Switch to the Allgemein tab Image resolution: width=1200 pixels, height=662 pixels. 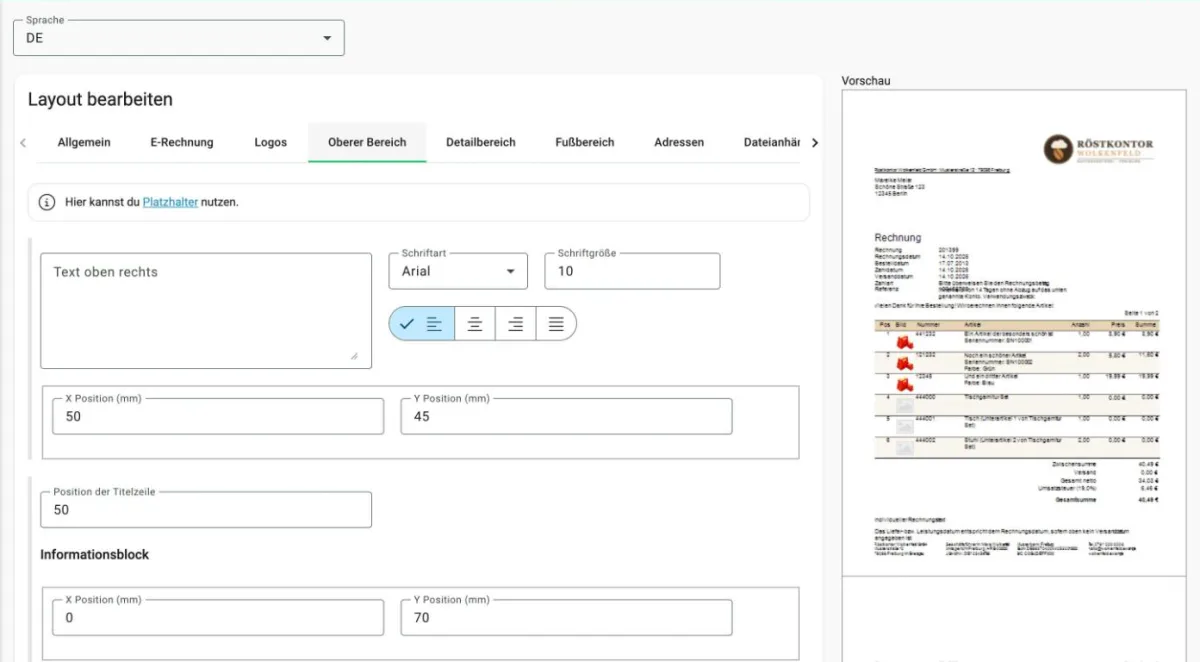pos(84,142)
